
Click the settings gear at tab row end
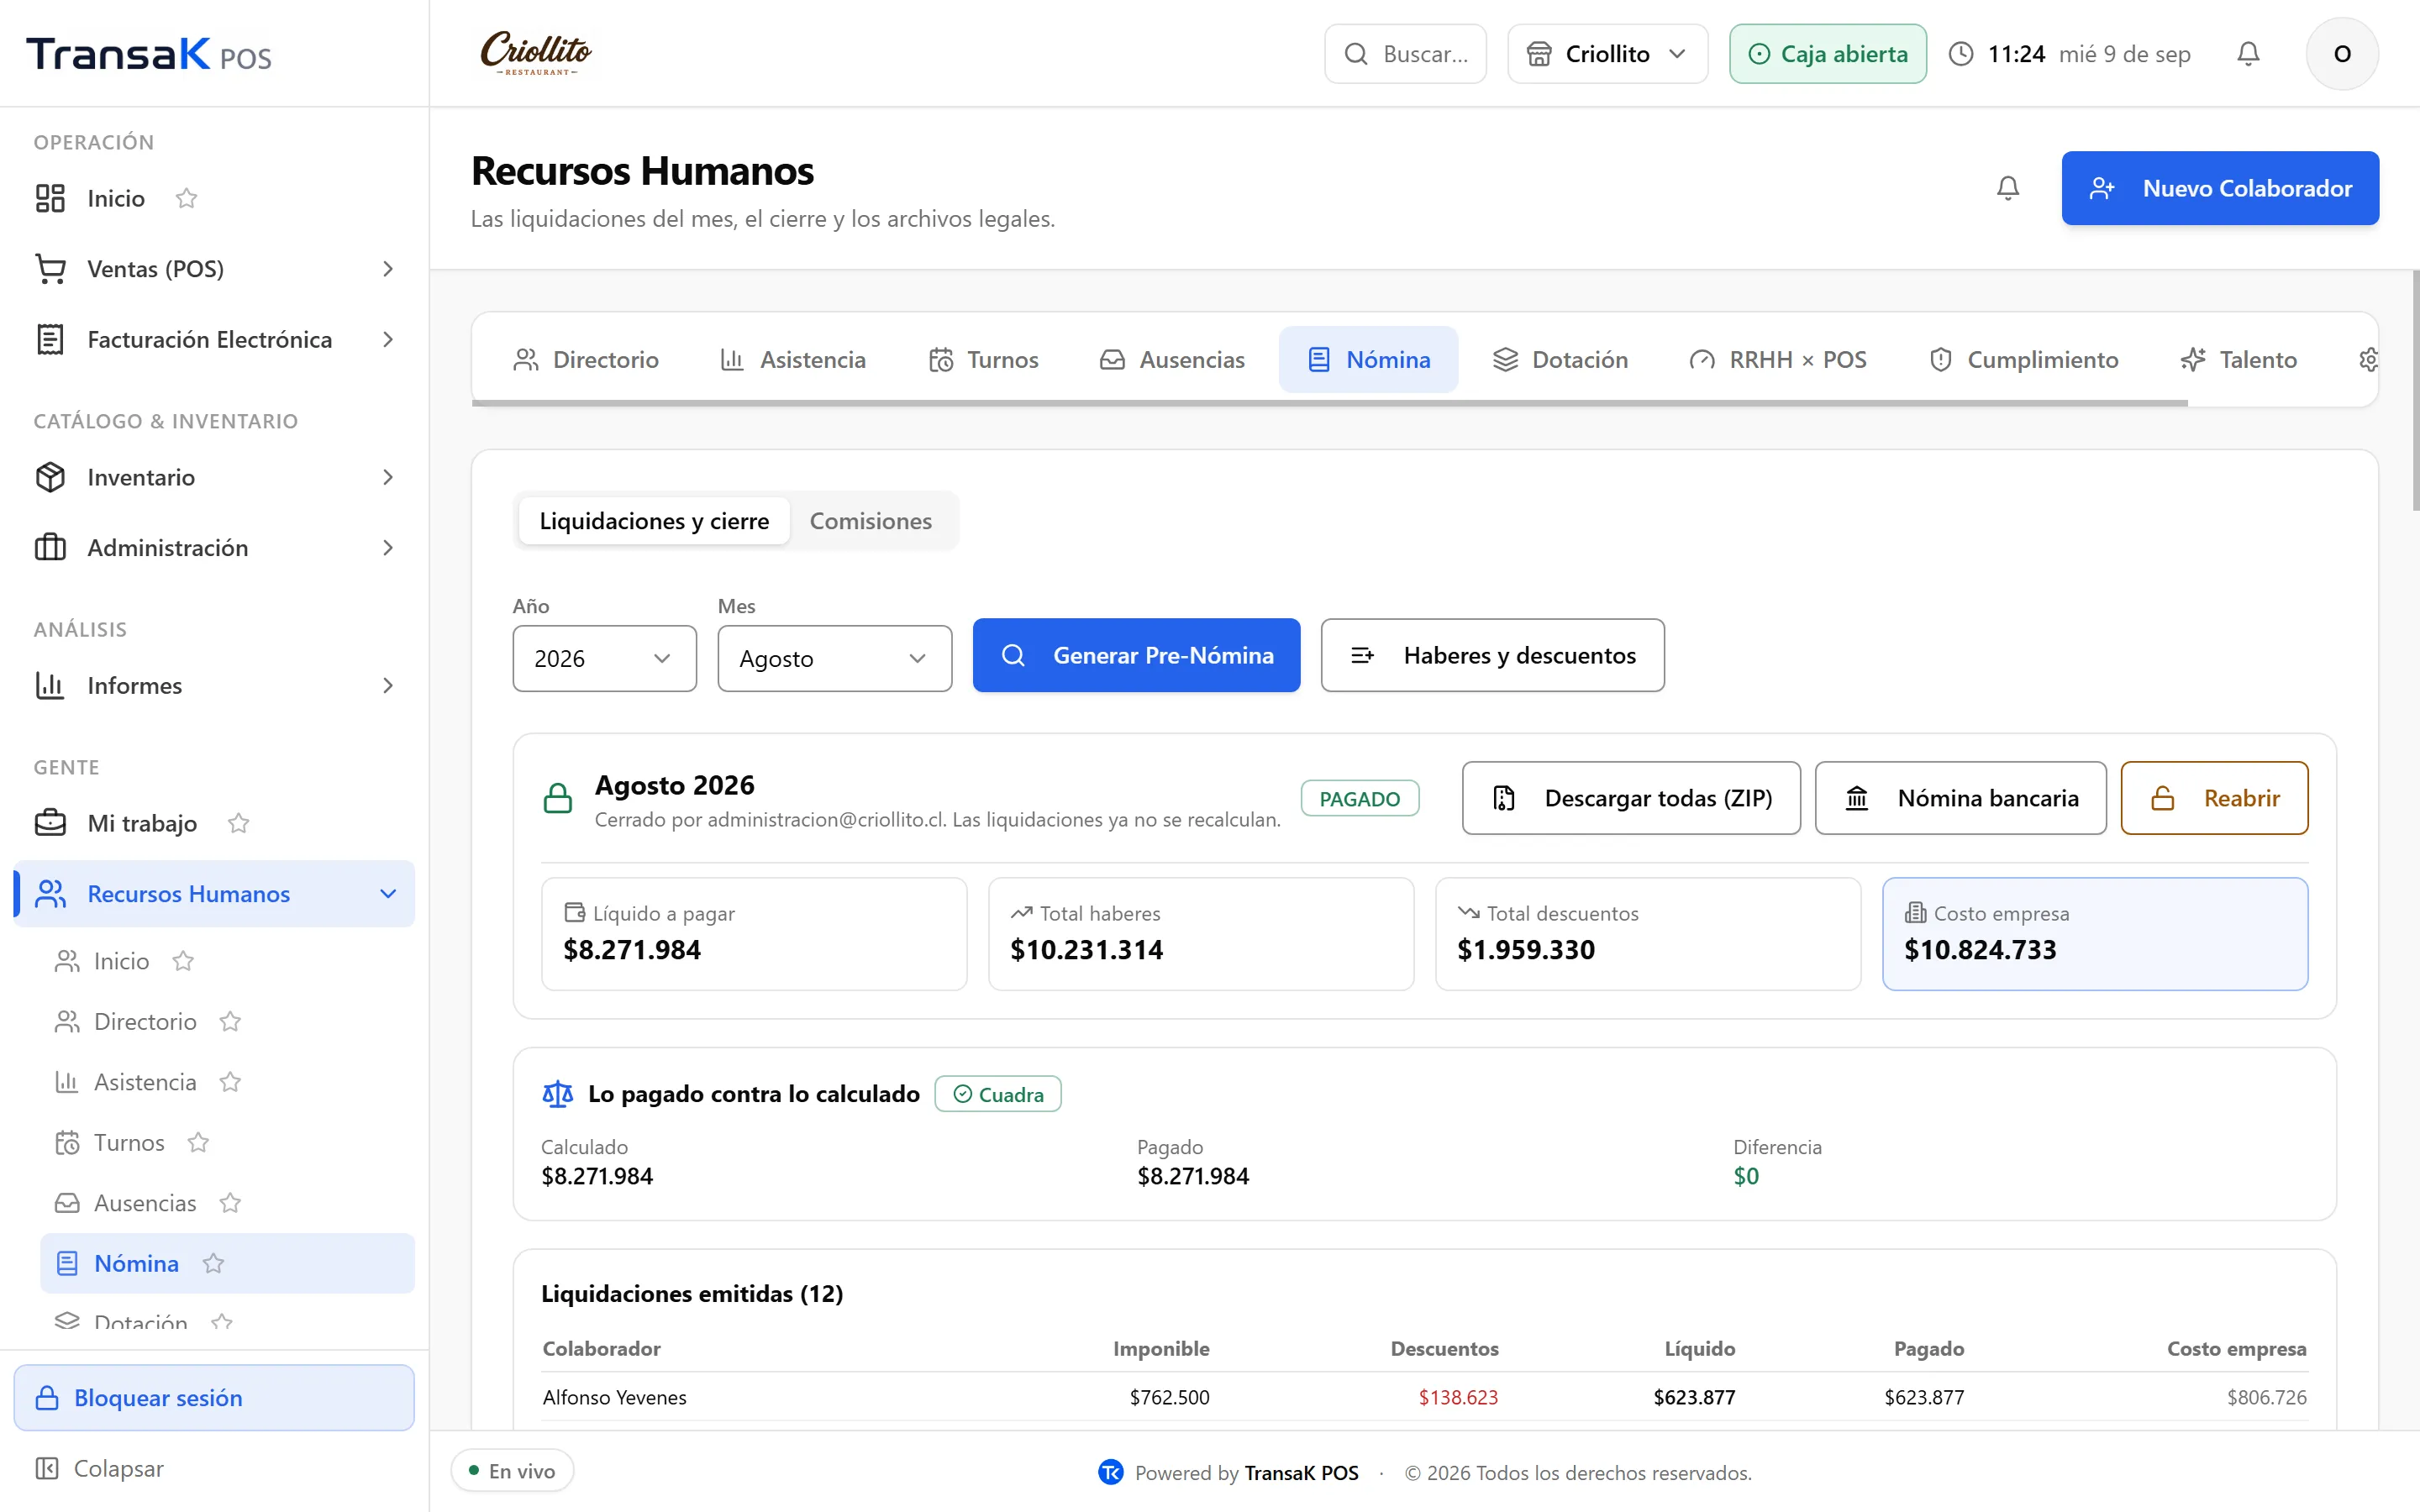(2367, 360)
